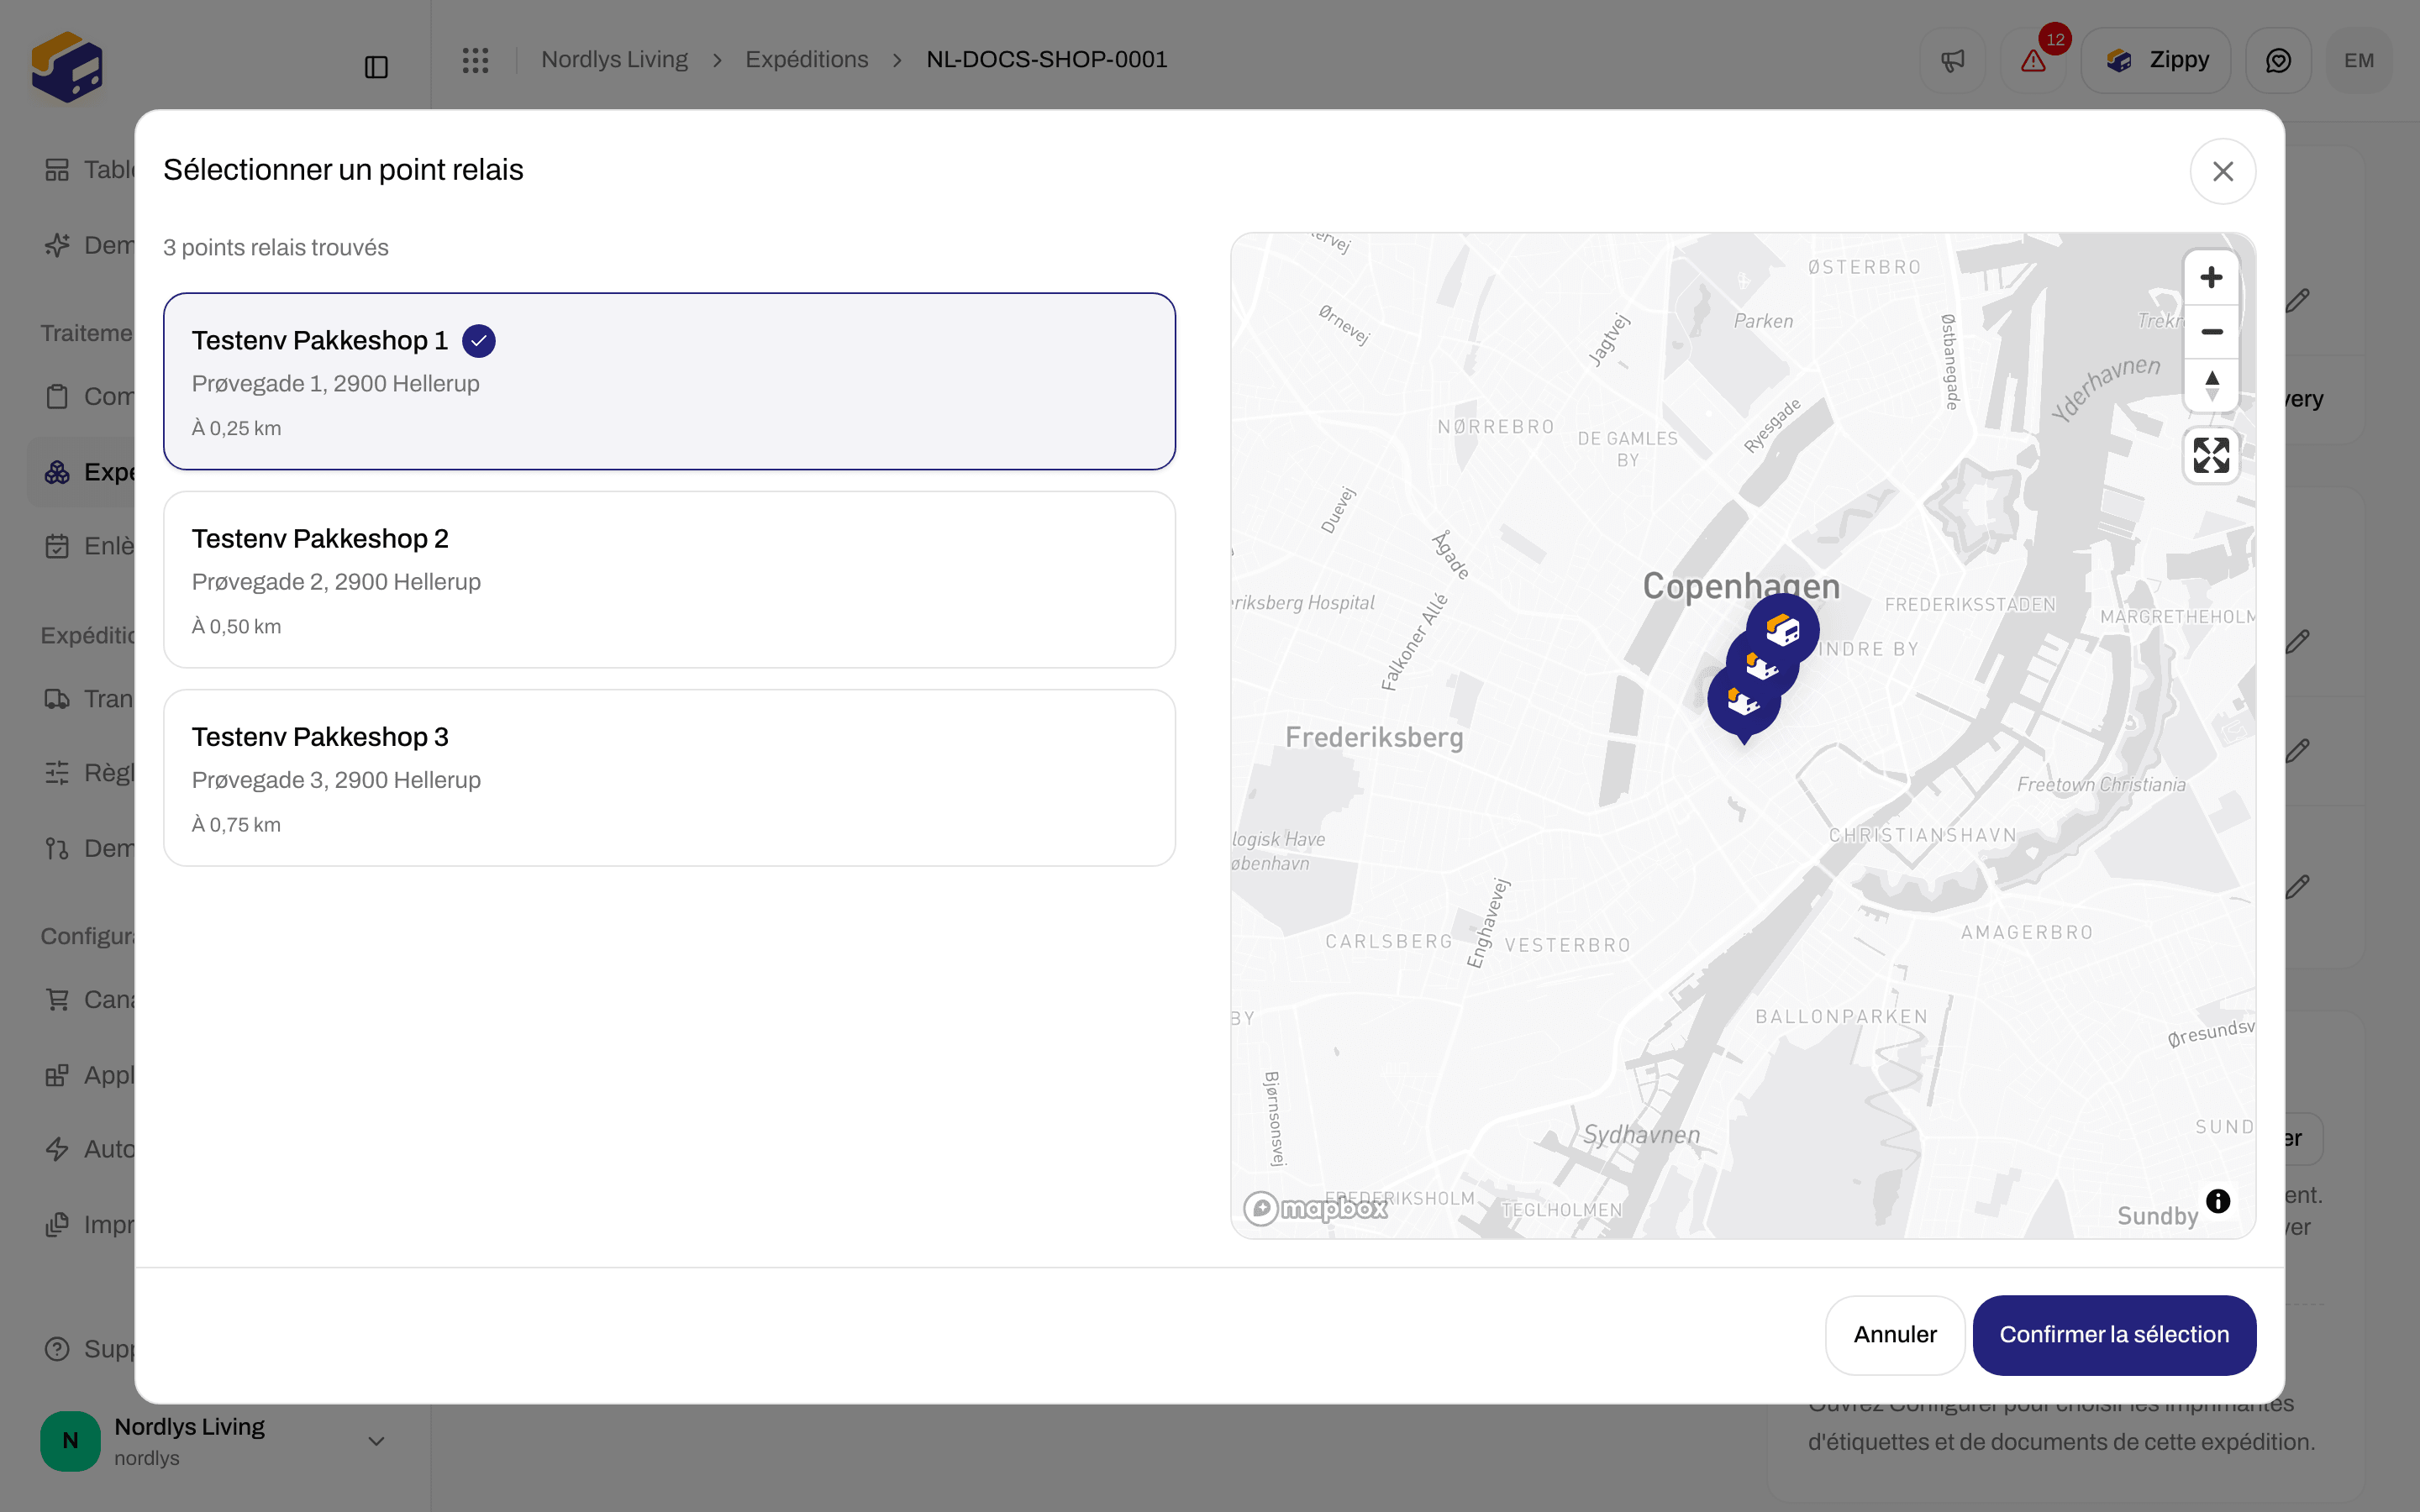Select the Testenv Pakkeshop 1 card
Viewport: 2420px width, 1512px height.
[669, 381]
